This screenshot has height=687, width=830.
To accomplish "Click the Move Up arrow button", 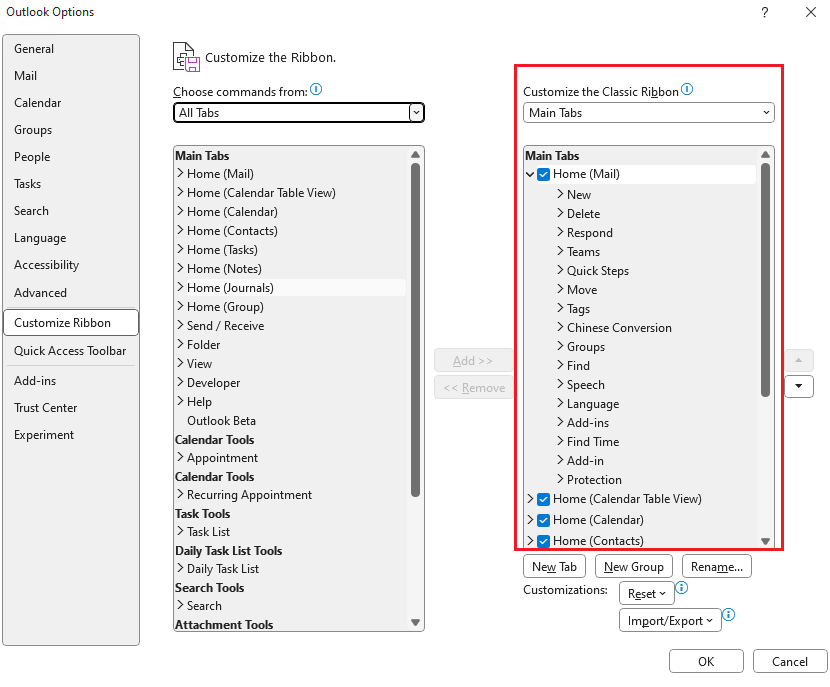I will click(799, 360).
